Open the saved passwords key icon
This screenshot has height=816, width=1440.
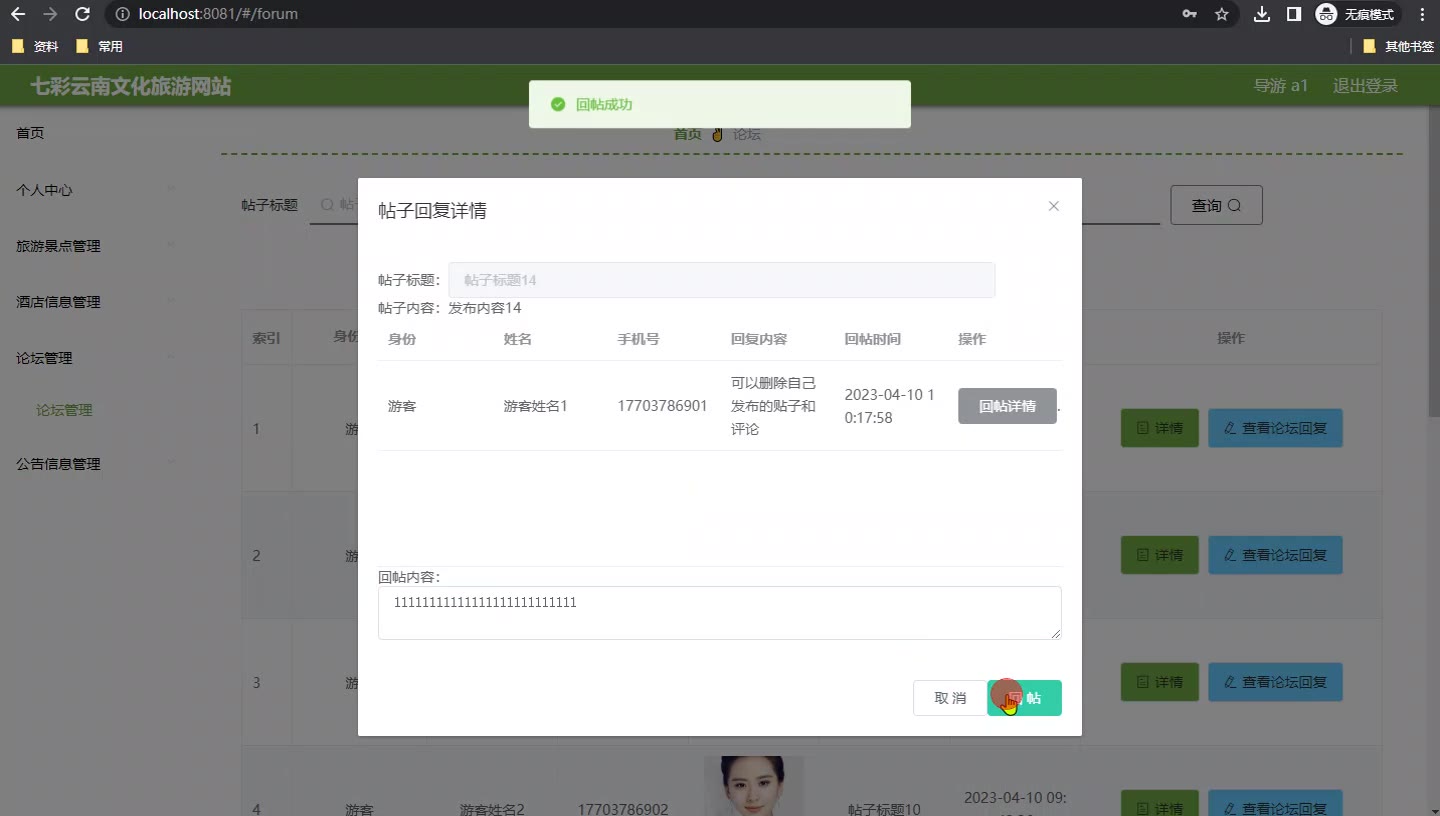pos(1190,14)
